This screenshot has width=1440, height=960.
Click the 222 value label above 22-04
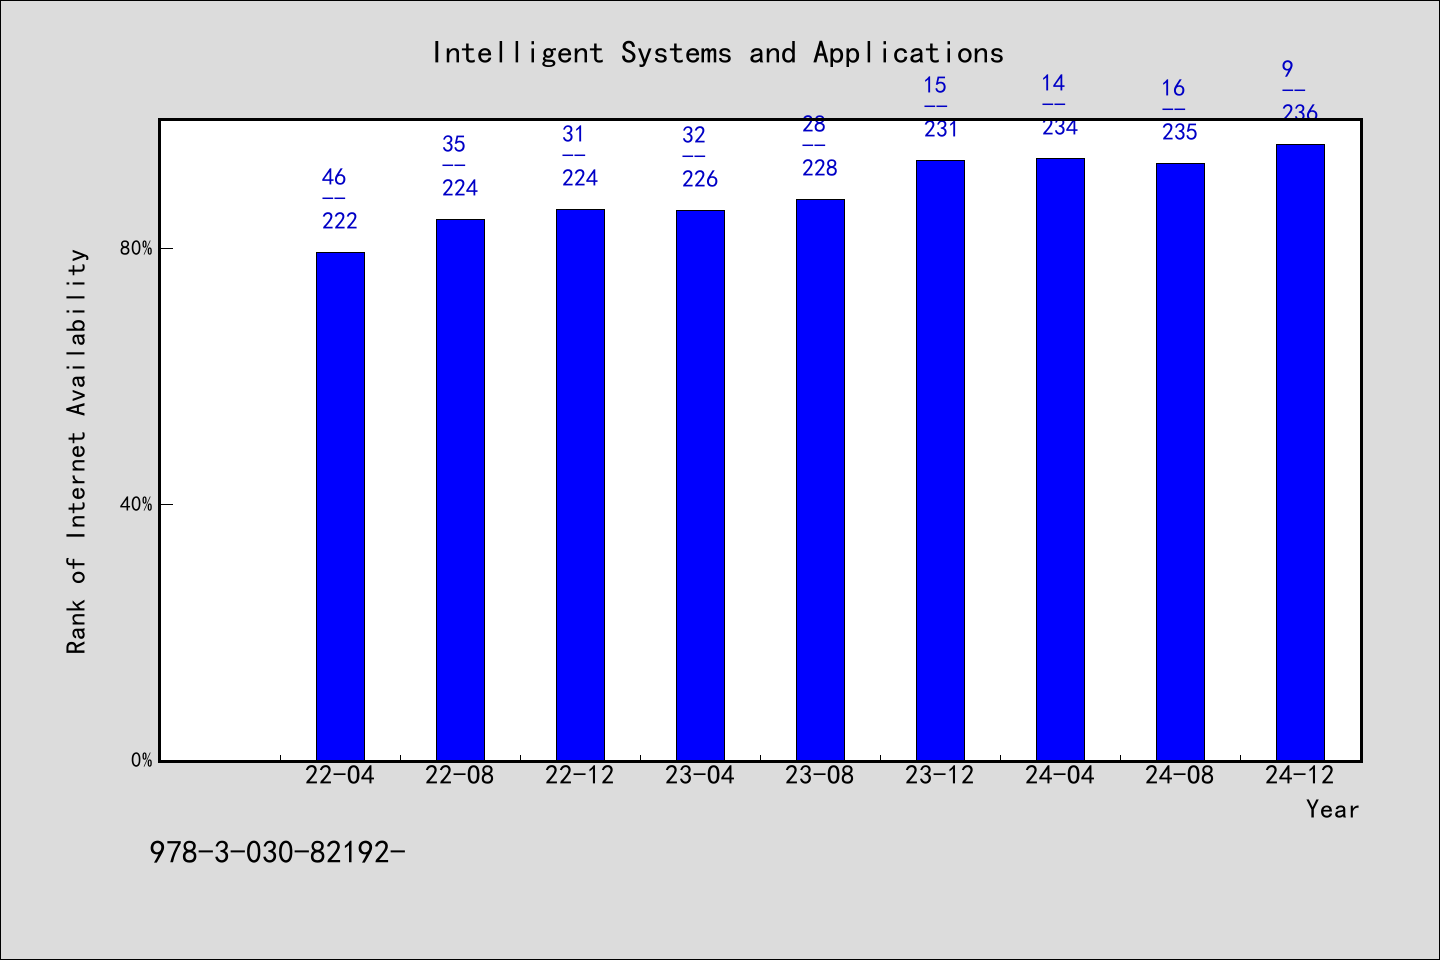tap(340, 221)
